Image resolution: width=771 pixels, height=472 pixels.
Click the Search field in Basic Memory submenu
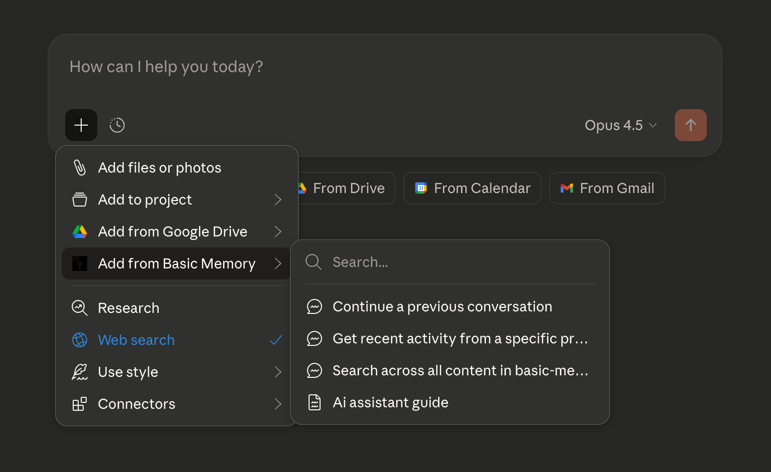460,262
